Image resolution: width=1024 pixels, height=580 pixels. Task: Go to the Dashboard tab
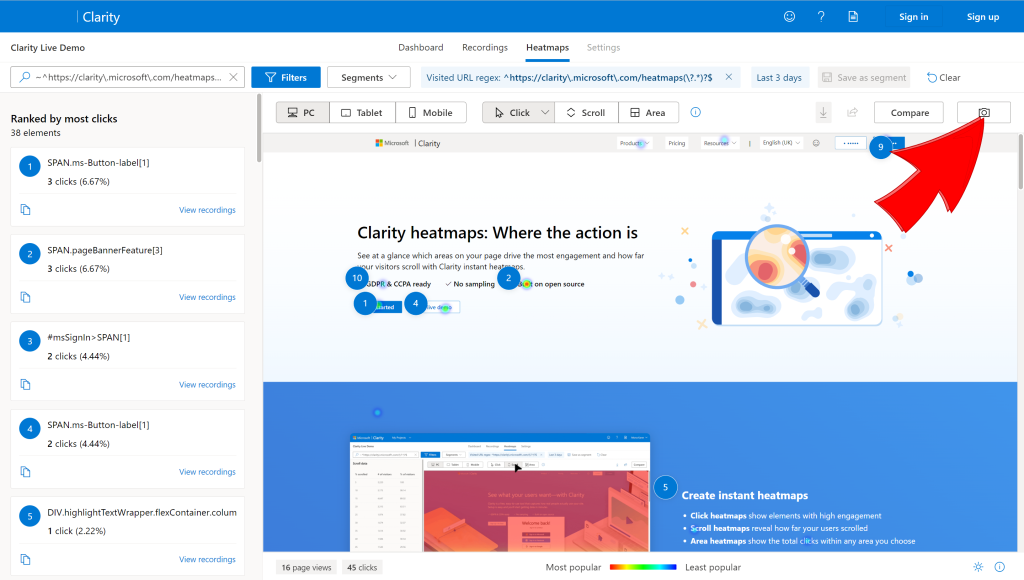point(421,48)
